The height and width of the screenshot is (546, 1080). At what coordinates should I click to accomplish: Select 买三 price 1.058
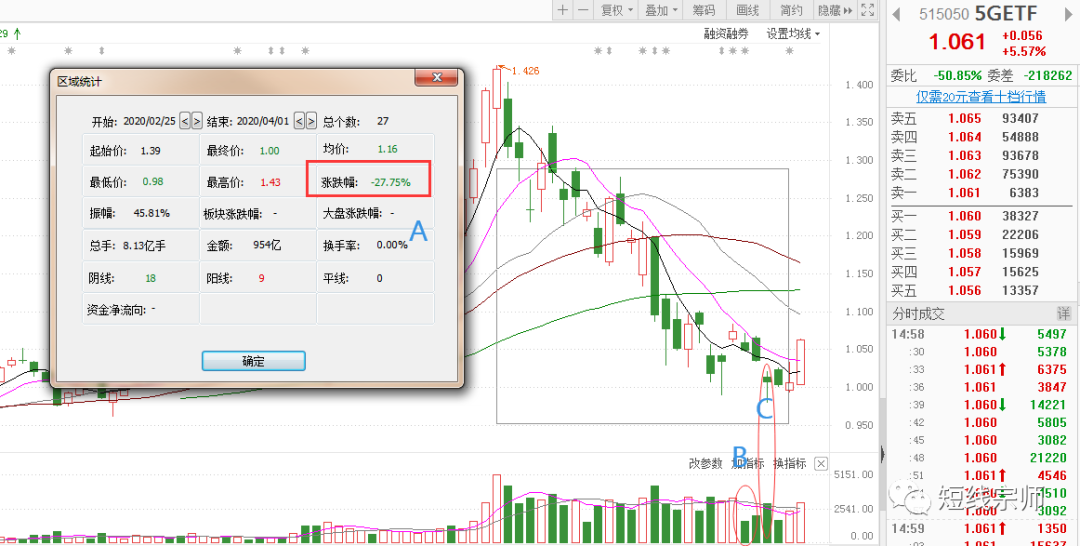[964, 253]
